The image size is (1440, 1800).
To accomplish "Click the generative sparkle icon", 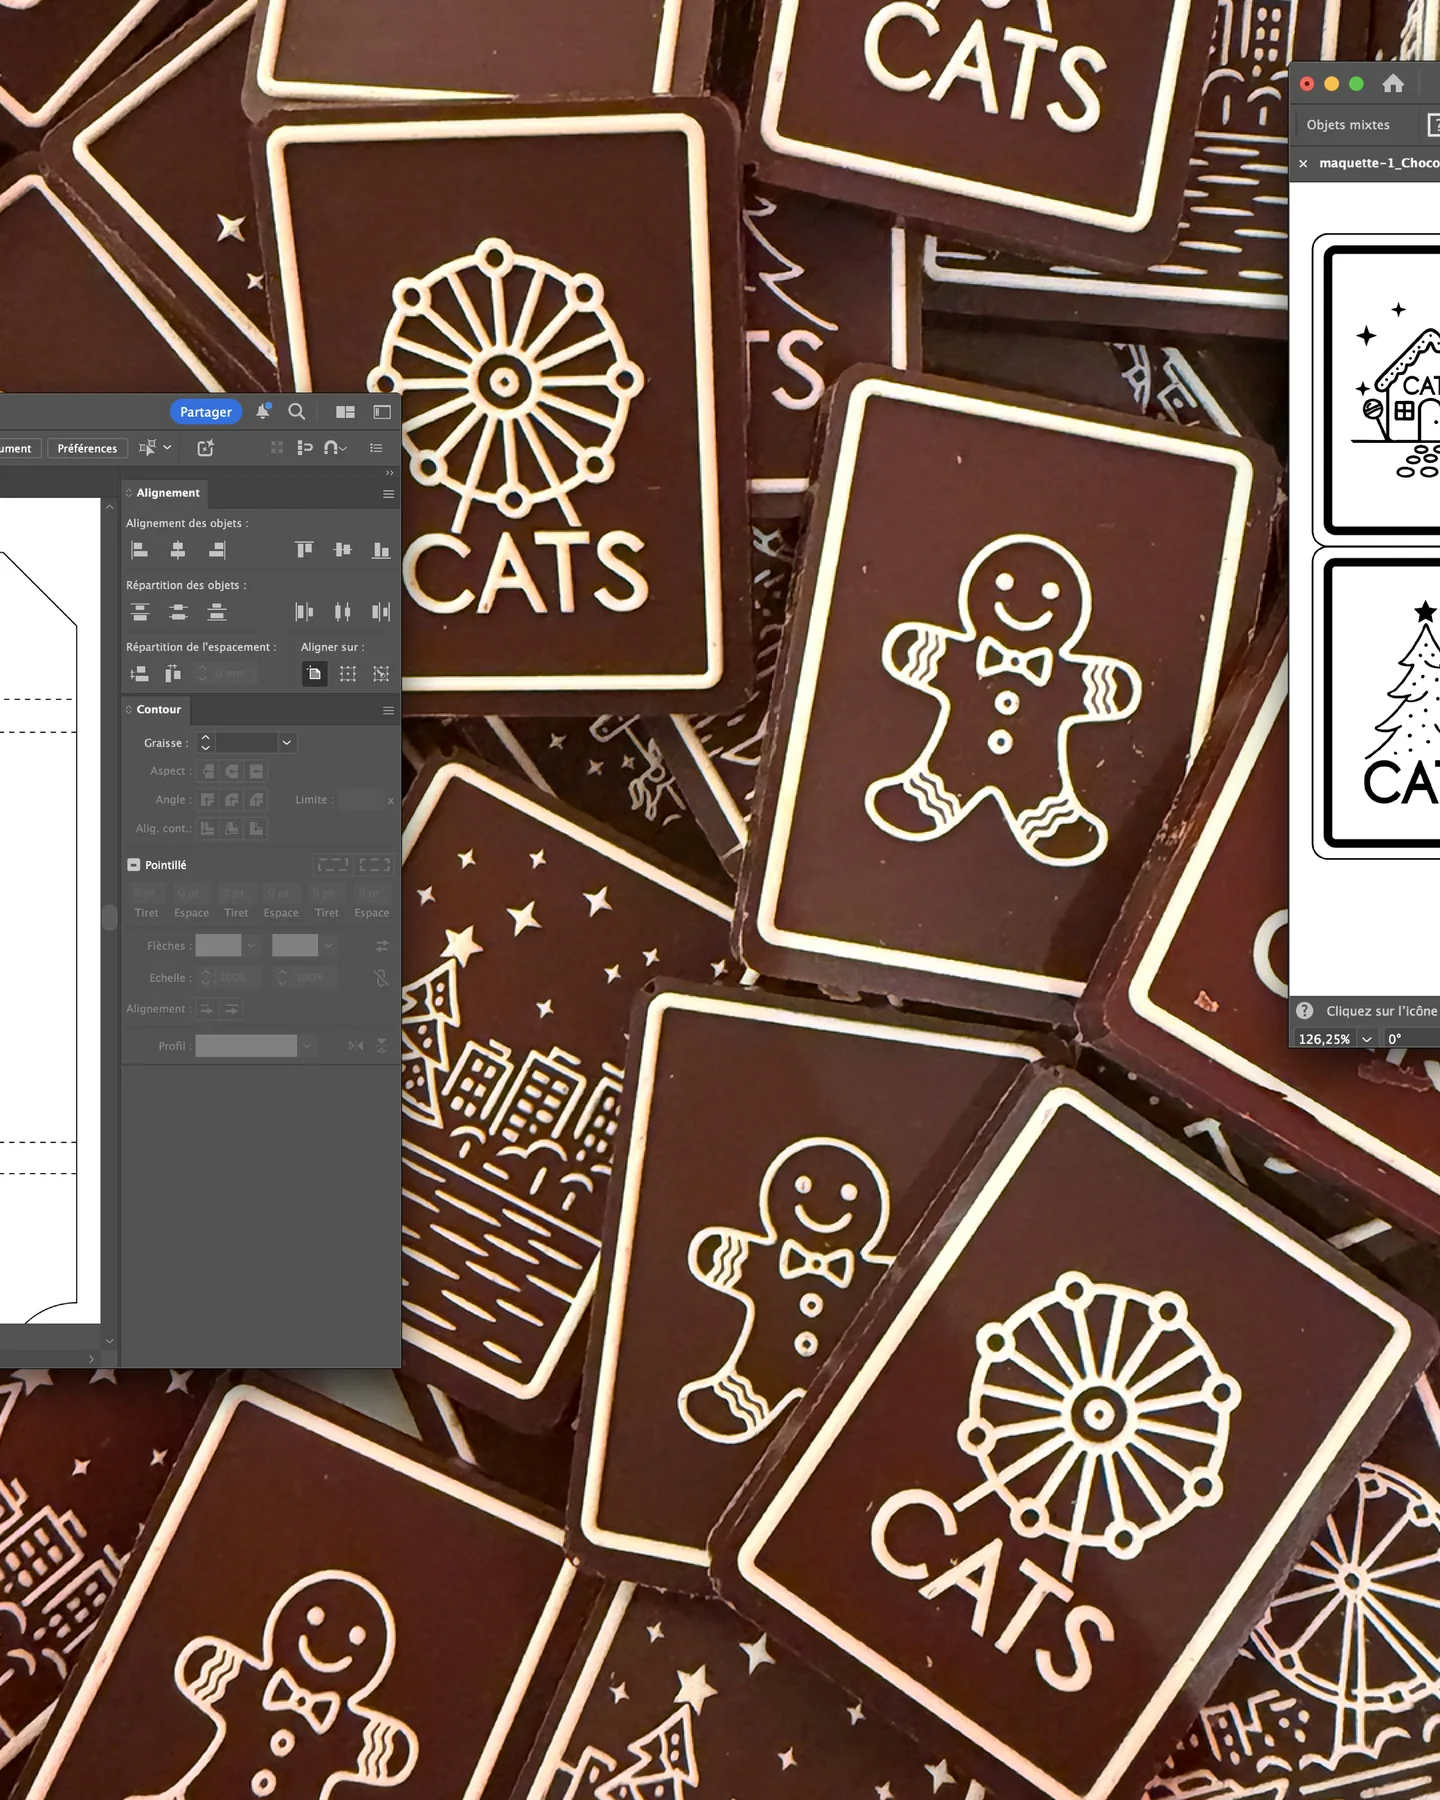I will pyautogui.click(x=206, y=448).
